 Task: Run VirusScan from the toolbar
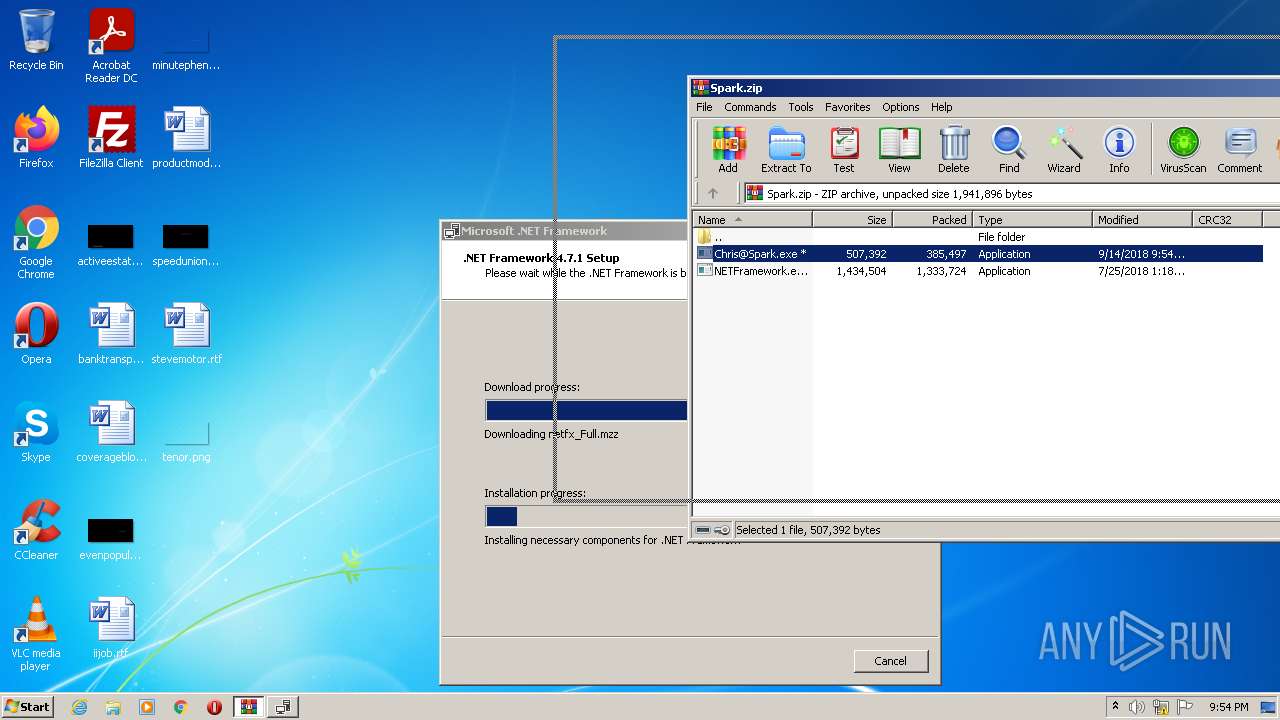[1183, 150]
